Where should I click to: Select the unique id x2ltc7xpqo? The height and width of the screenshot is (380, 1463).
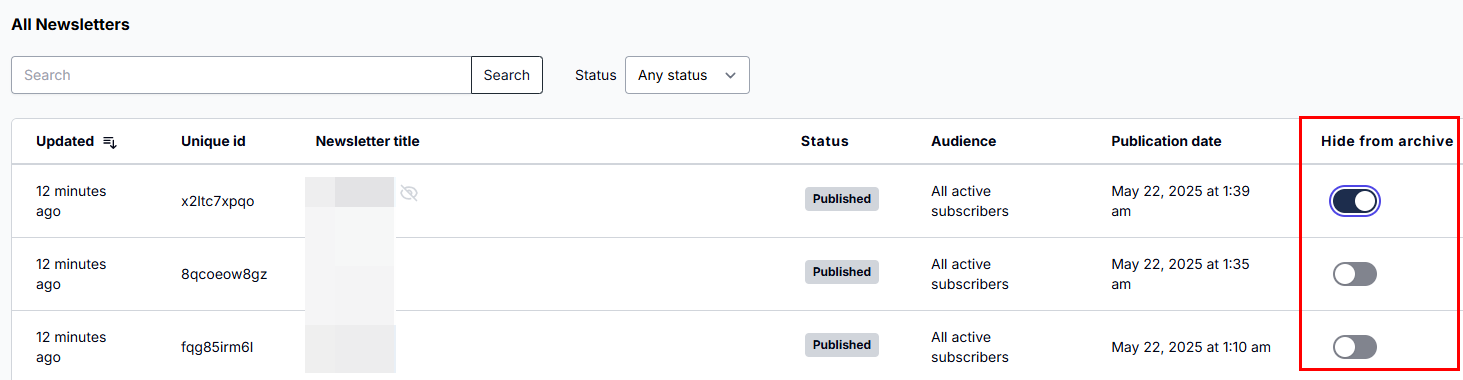pos(218,201)
